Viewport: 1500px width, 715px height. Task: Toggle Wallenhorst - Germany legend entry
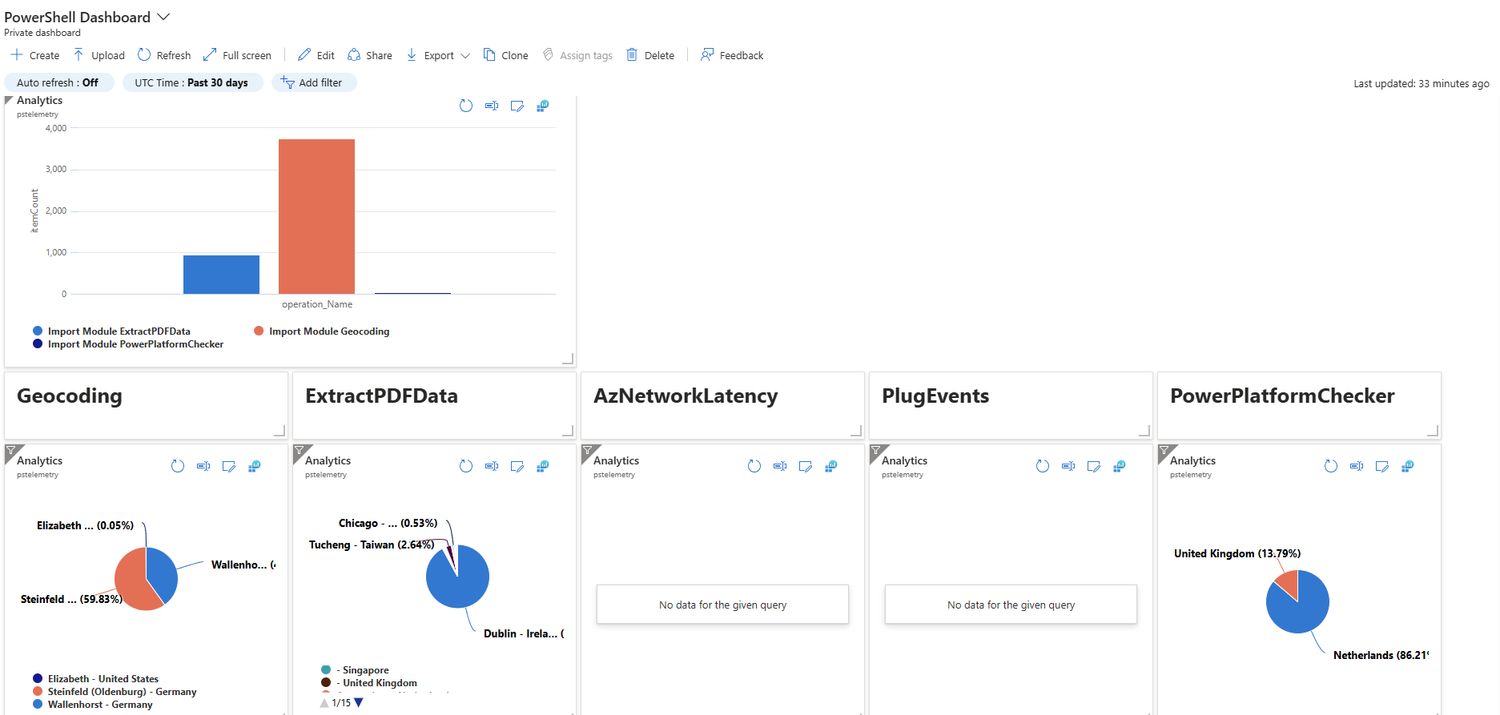pos(93,705)
